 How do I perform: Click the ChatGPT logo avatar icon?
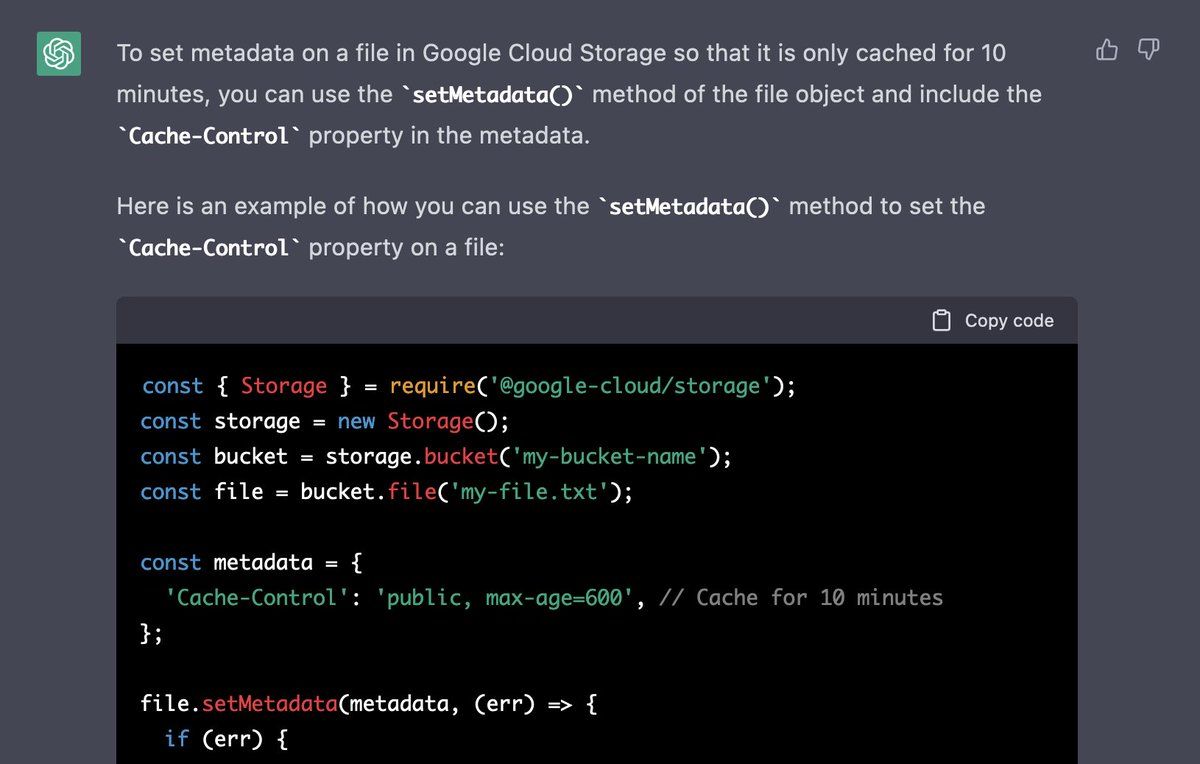click(59, 53)
